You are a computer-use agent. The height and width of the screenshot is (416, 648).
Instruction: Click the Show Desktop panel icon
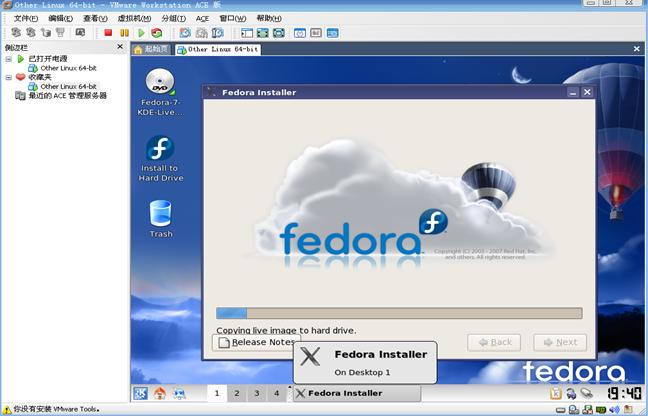pos(179,393)
